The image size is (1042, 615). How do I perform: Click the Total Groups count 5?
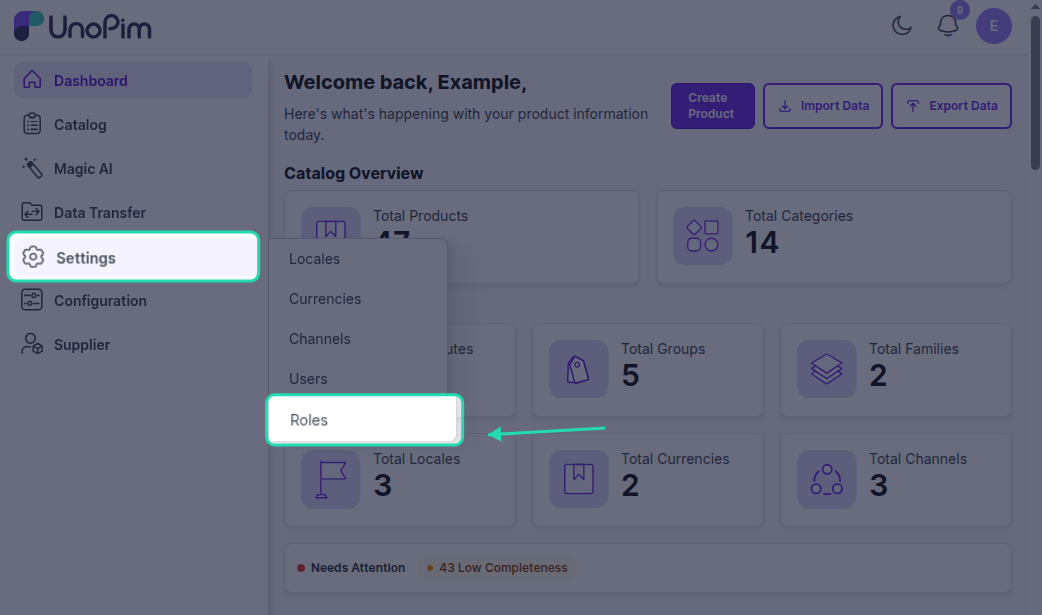[631, 376]
